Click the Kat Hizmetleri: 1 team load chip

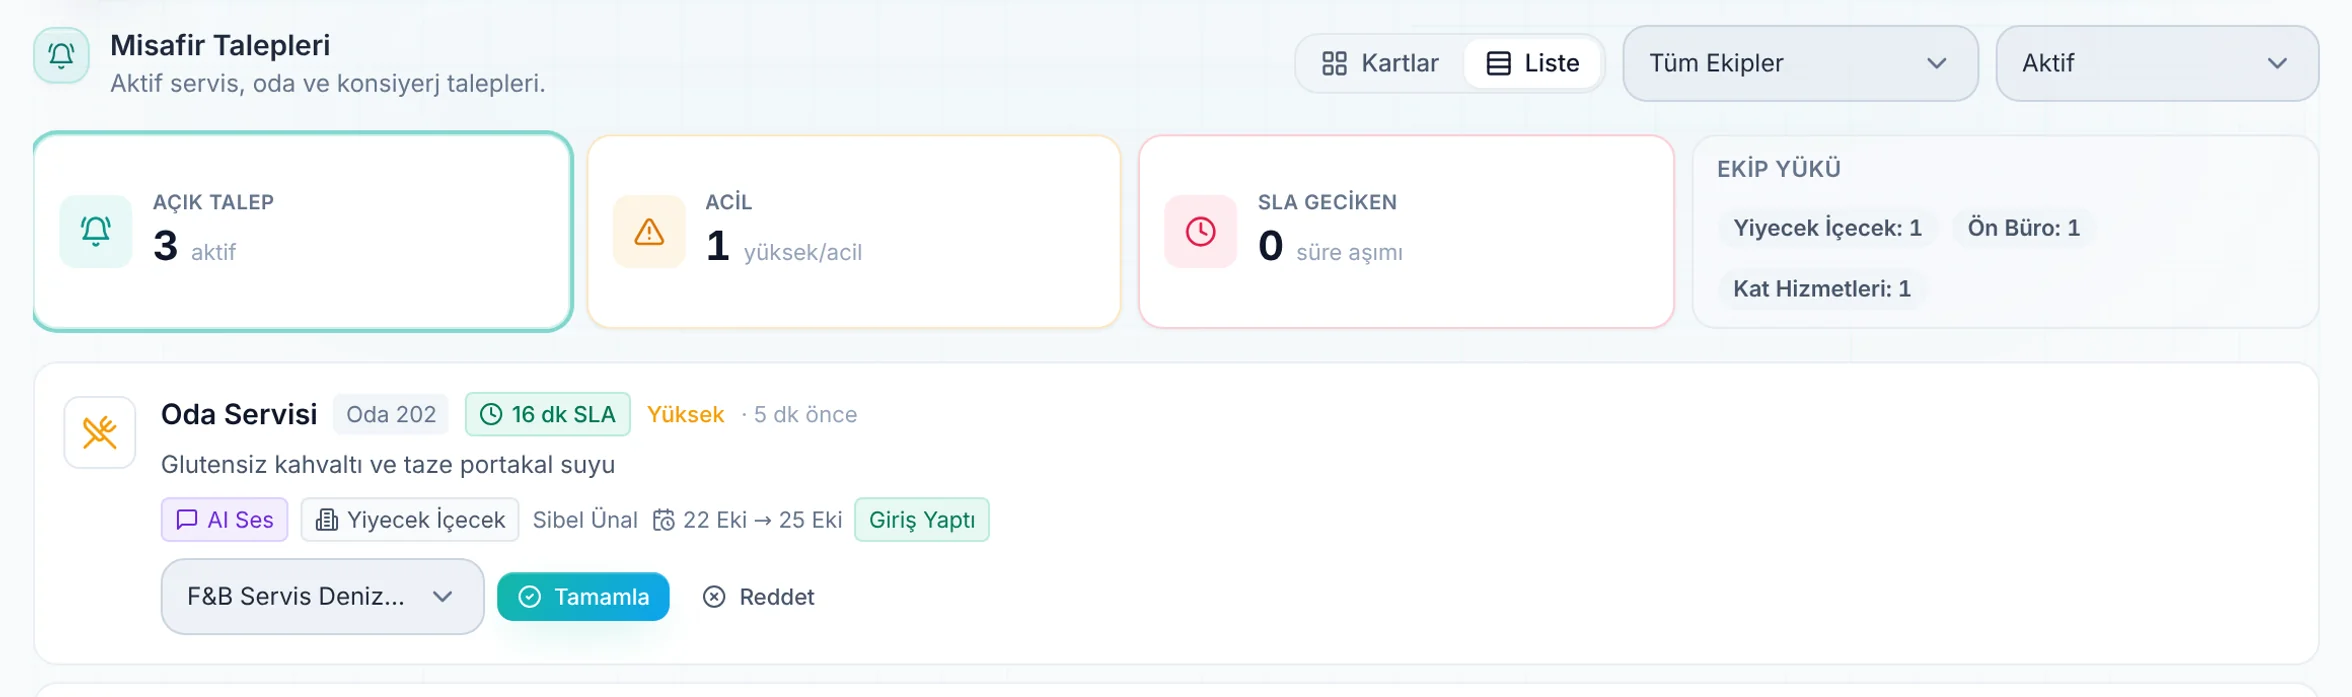pyautogui.click(x=1821, y=289)
